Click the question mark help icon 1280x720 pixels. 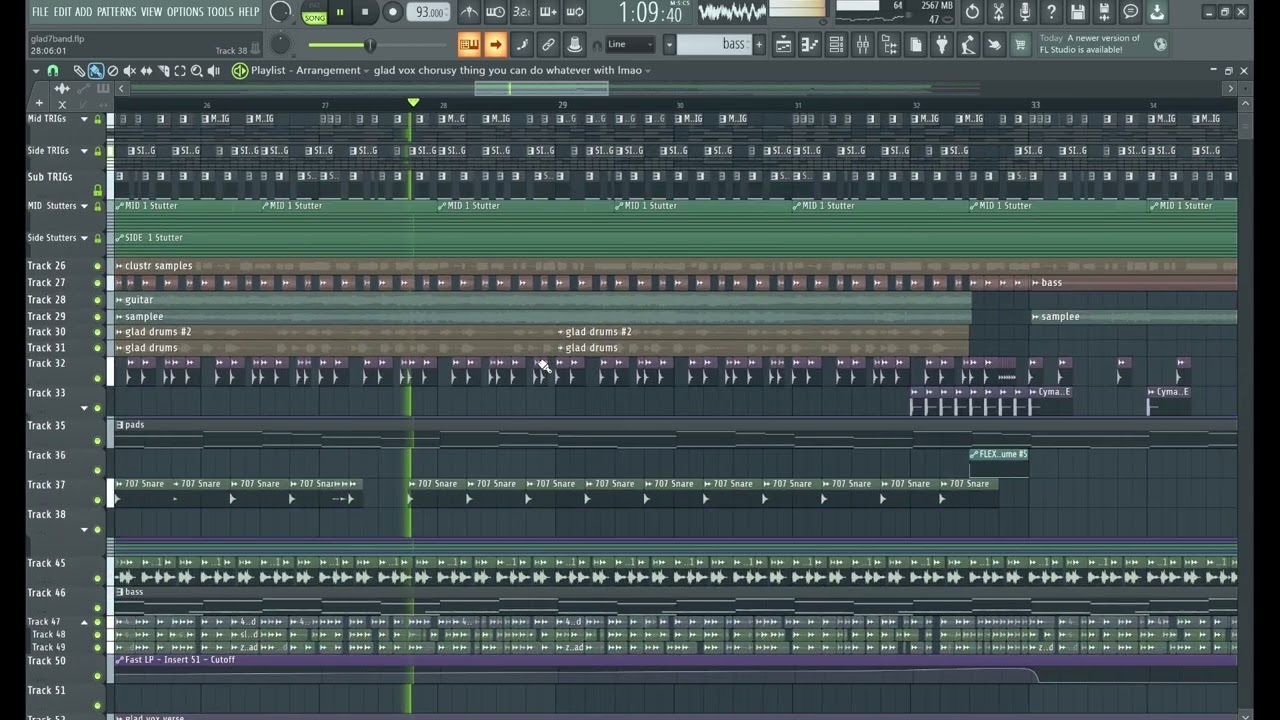point(1051,12)
